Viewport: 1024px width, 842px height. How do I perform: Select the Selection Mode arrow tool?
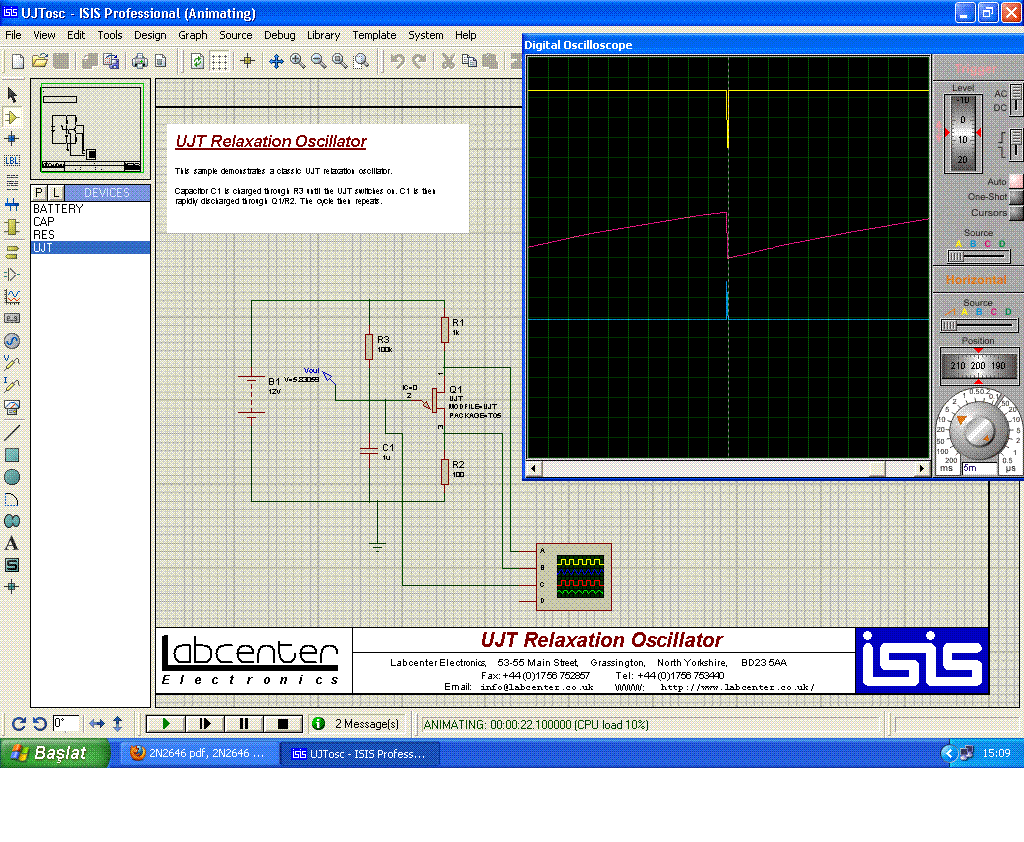click(x=12, y=95)
